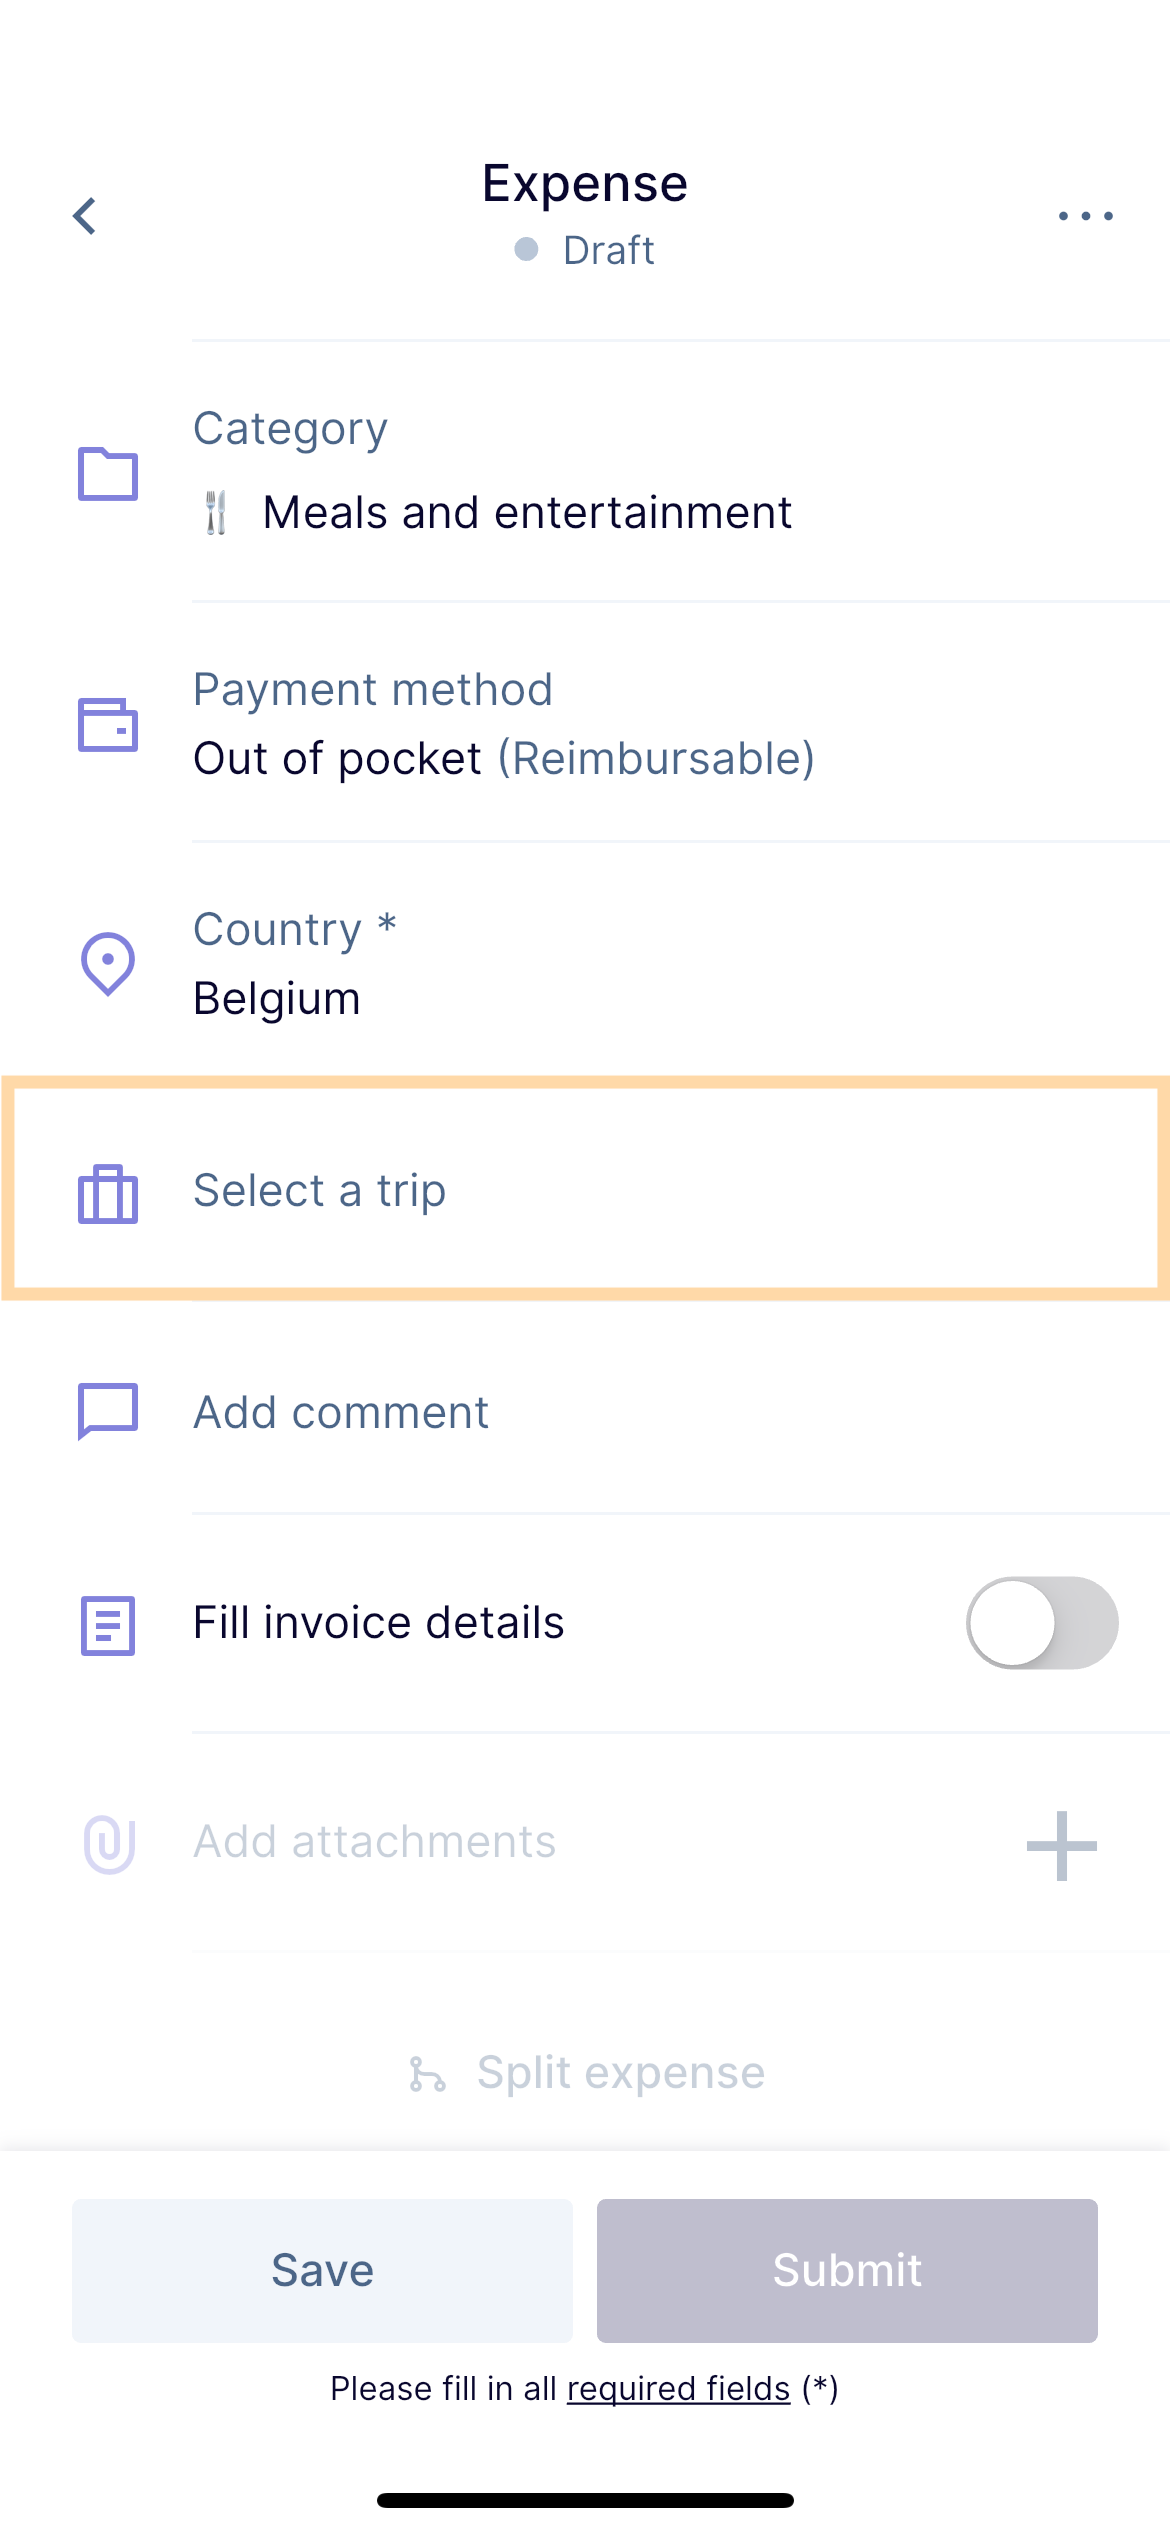Image resolution: width=1170 pixels, height=2532 pixels.
Task: Tap the paperclip attachments icon
Action: click(x=109, y=1844)
